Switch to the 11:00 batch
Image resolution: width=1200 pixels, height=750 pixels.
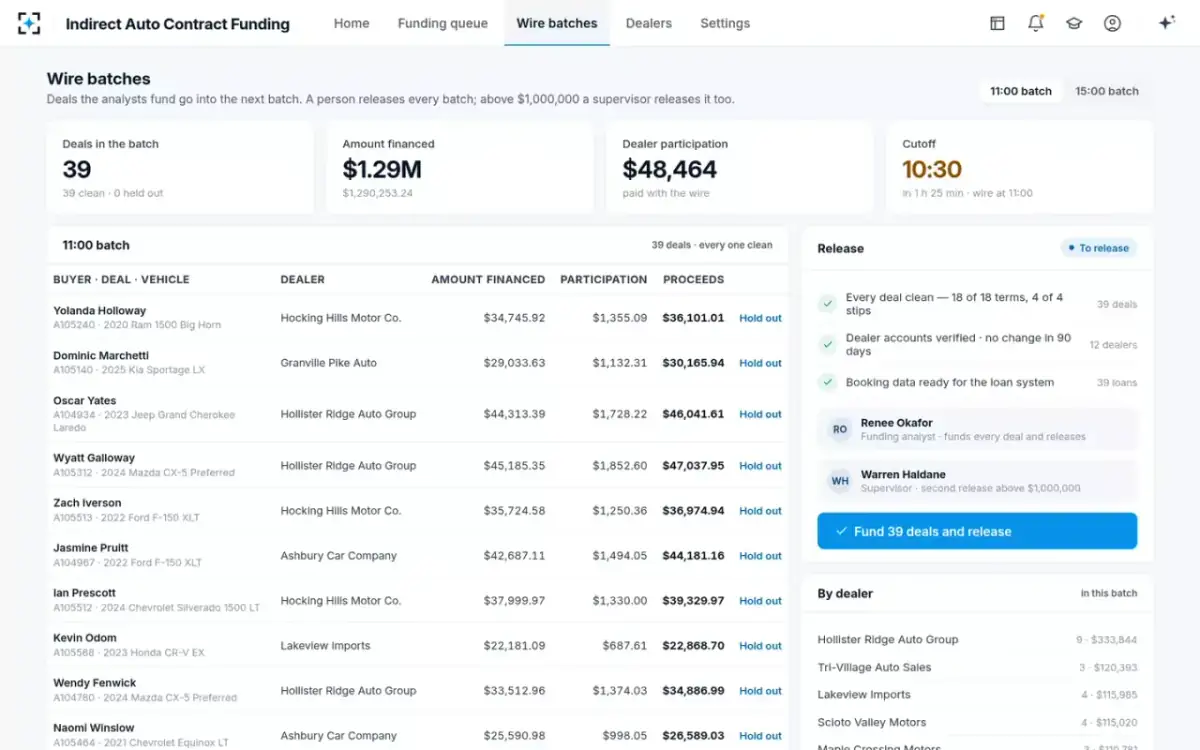1021,91
